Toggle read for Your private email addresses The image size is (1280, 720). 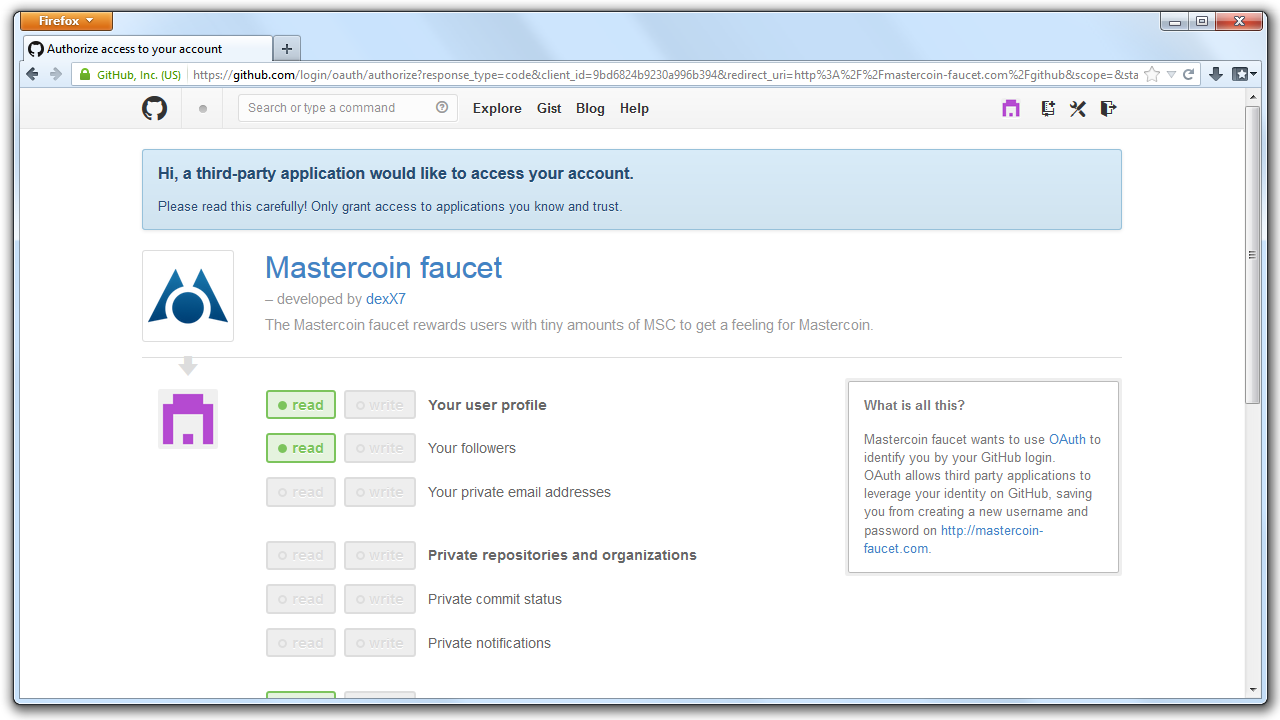tap(301, 492)
